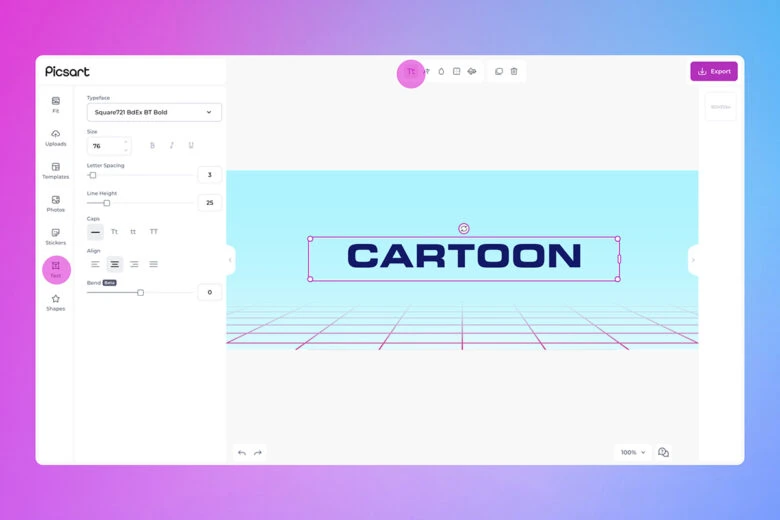Click the Bend slider handle
Viewport: 780px width, 520px height.
[x=141, y=293]
